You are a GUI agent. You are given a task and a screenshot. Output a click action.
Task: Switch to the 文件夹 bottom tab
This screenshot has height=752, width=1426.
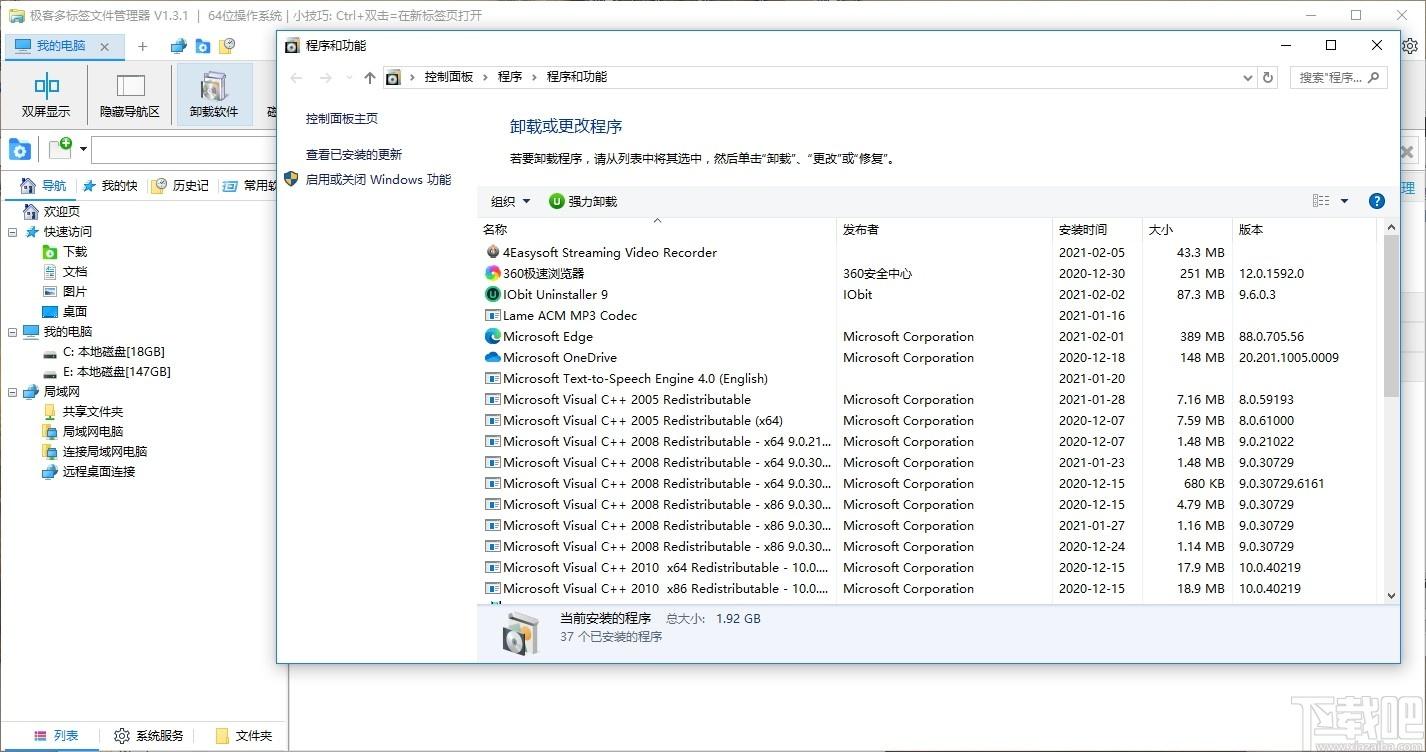244,736
